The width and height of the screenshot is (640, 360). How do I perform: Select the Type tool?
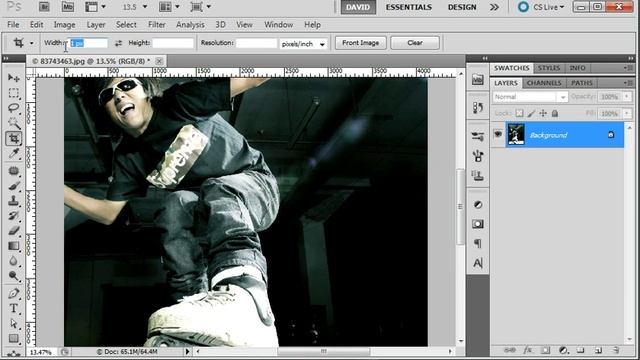coord(13,308)
